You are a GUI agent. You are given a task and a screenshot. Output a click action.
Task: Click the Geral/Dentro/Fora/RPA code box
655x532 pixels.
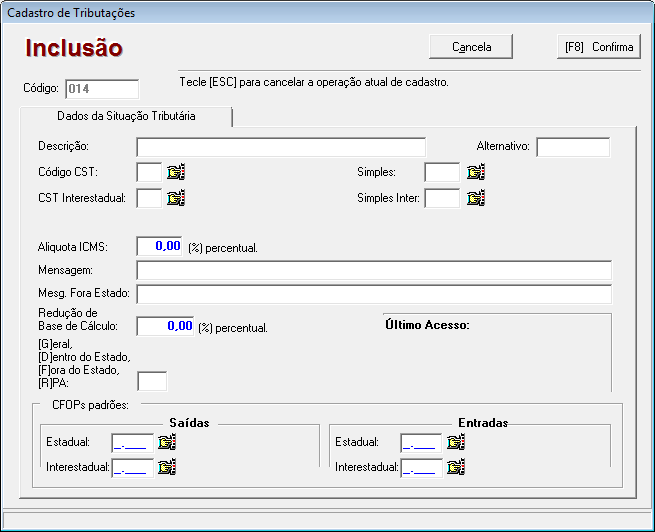click(152, 380)
